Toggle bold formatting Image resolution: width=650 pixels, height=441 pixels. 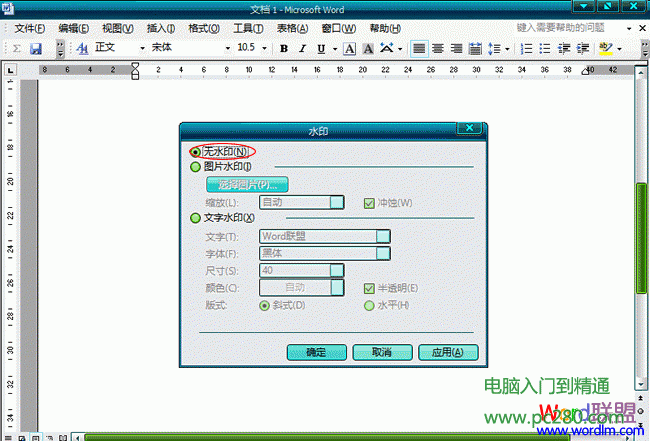tap(284, 48)
